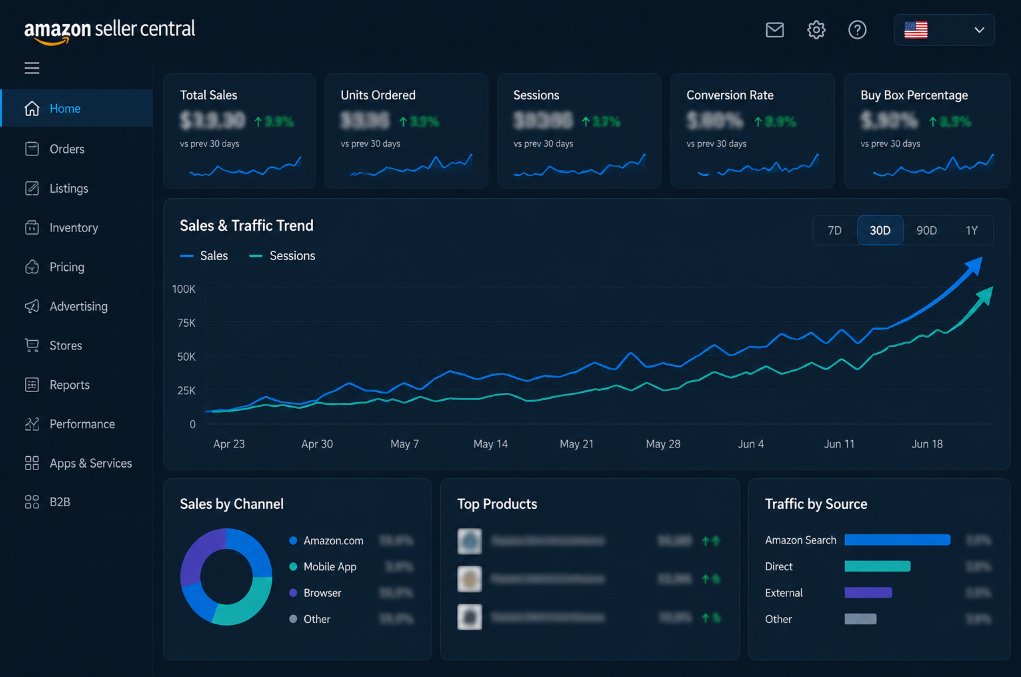
Task: Toggle the Sales legend series
Action: click(x=204, y=256)
